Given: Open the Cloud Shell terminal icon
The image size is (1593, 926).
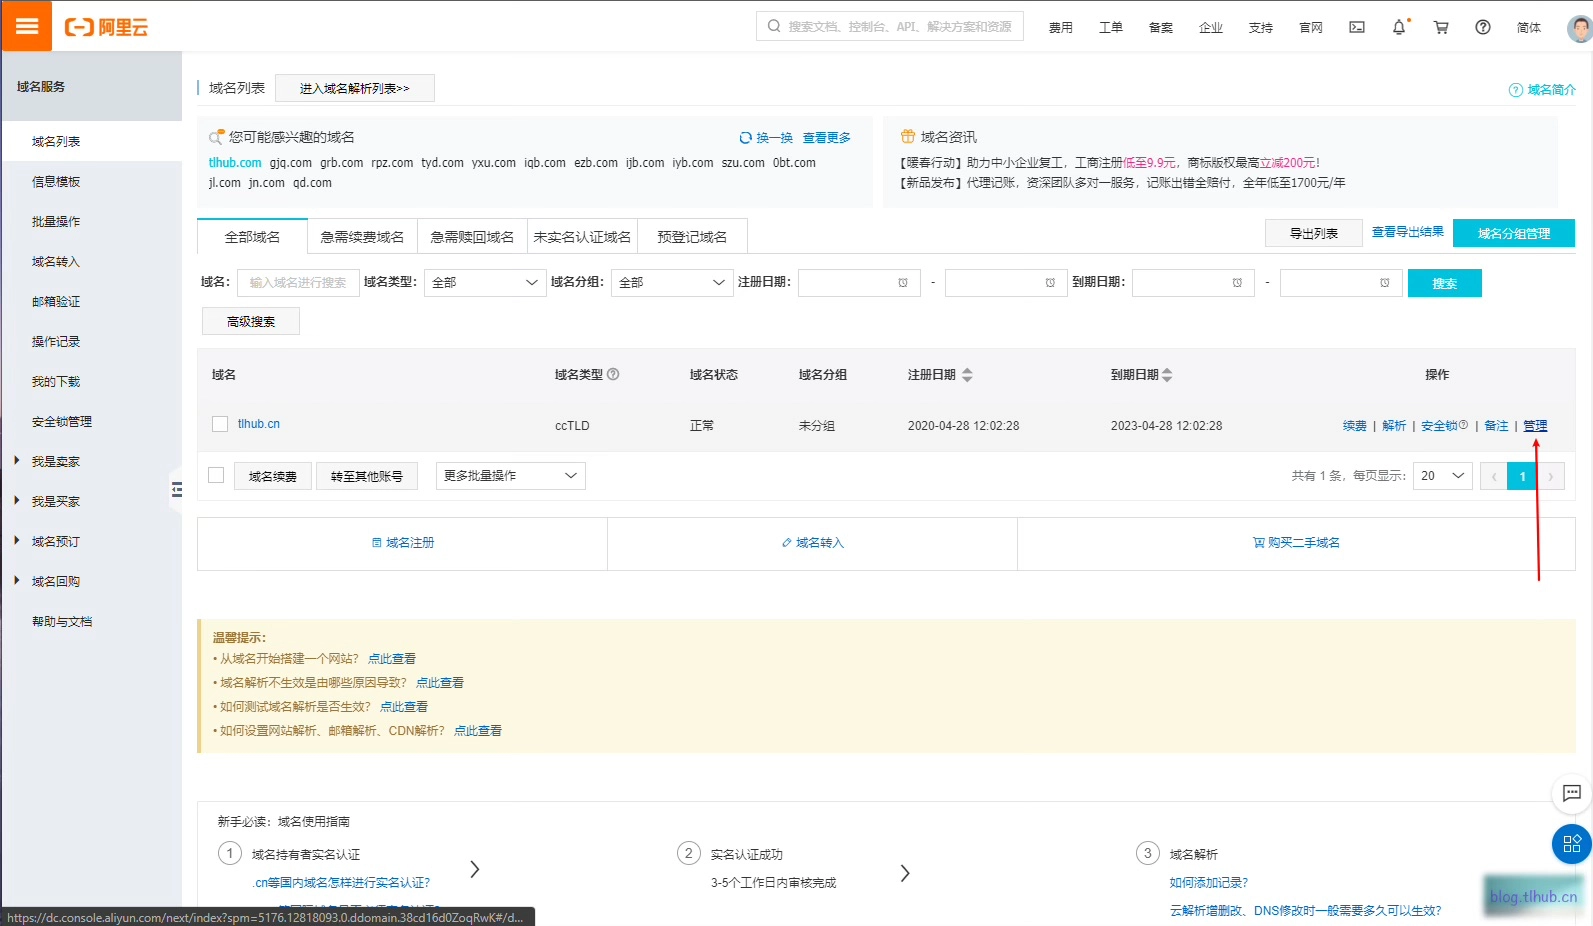Looking at the screenshot, I should (1357, 27).
